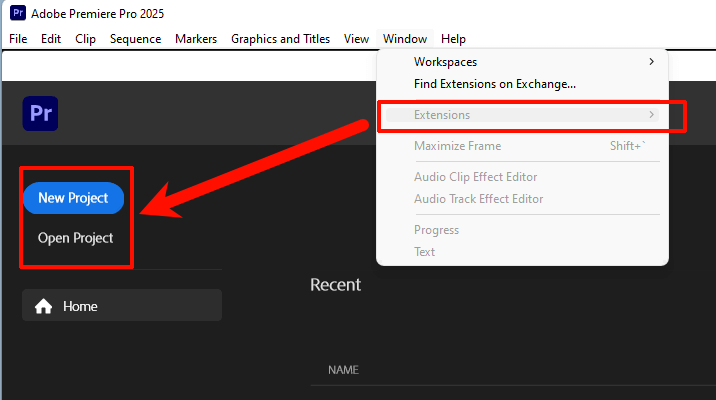716x400 pixels.
Task: Click the Recent heading
Action: tap(336, 285)
